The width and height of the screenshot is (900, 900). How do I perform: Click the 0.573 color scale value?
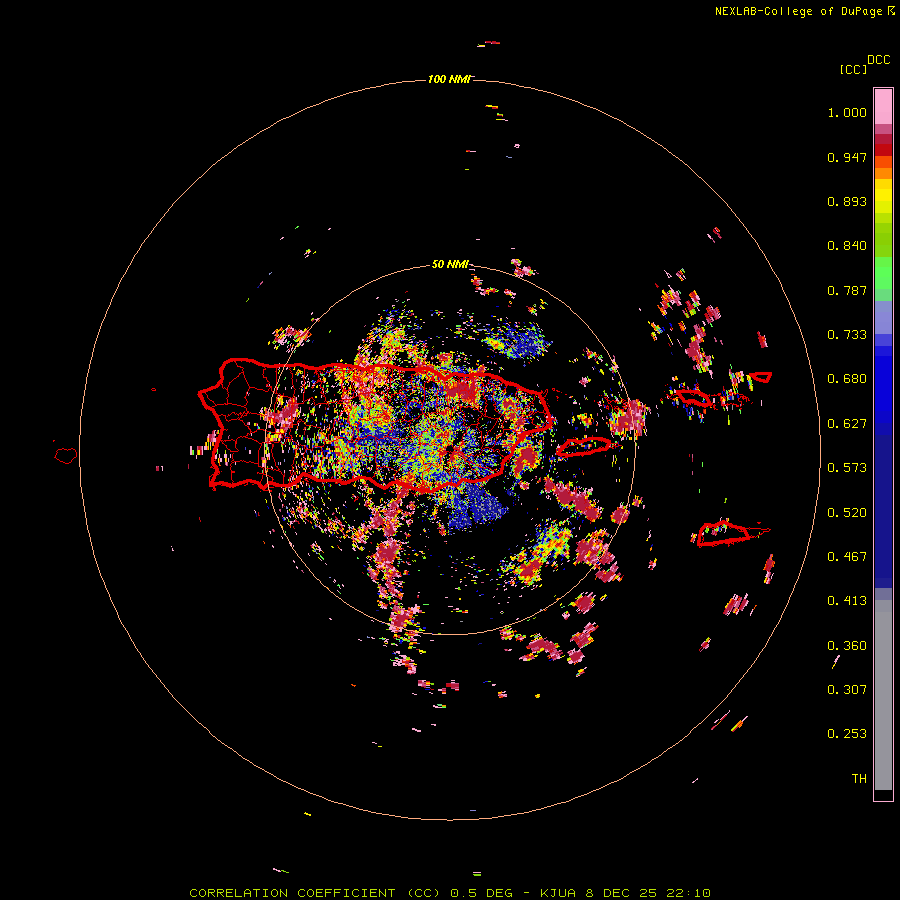(x=847, y=468)
